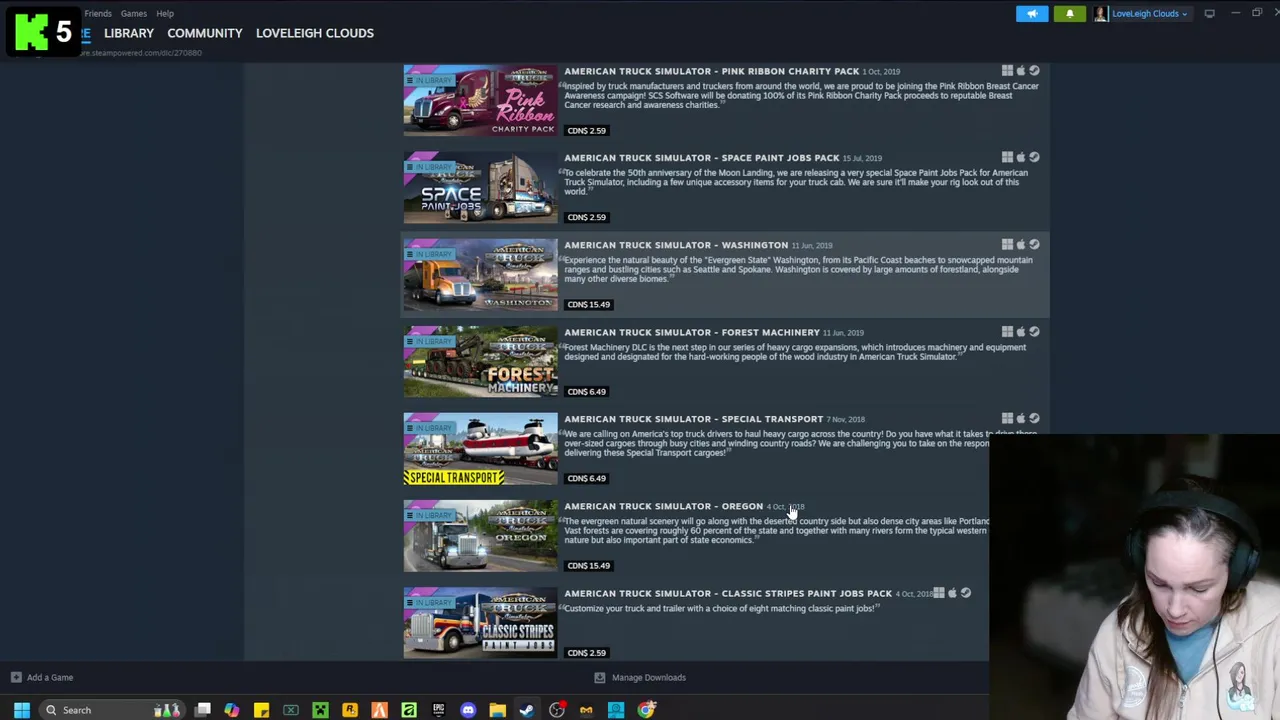Click the Space Paint Jobs Pack title

[x=701, y=158]
